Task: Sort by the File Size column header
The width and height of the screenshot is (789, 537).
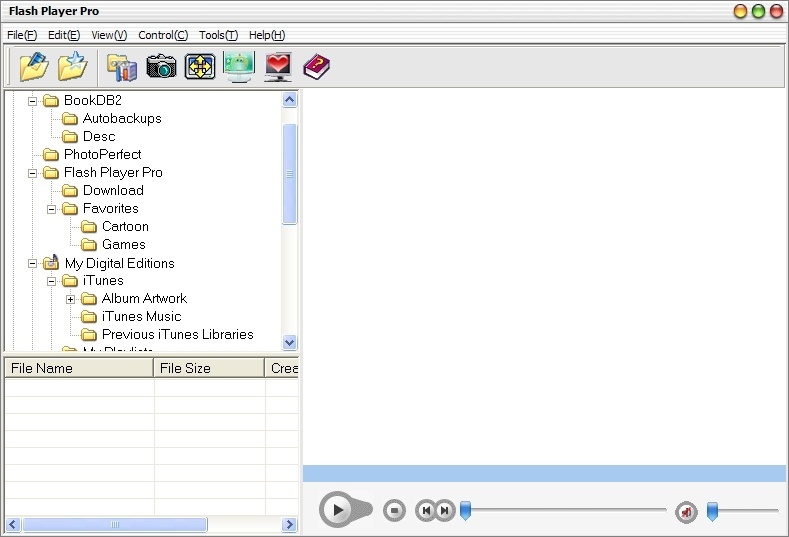Action: [209, 368]
